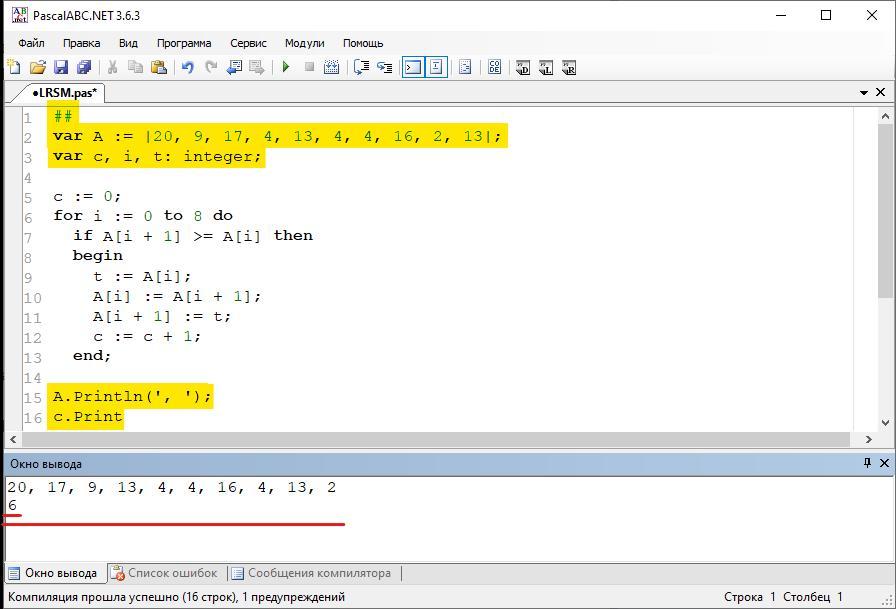The height and width of the screenshot is (609, 896).
Task: Toggle the output window button
Action: coord(413,67)
